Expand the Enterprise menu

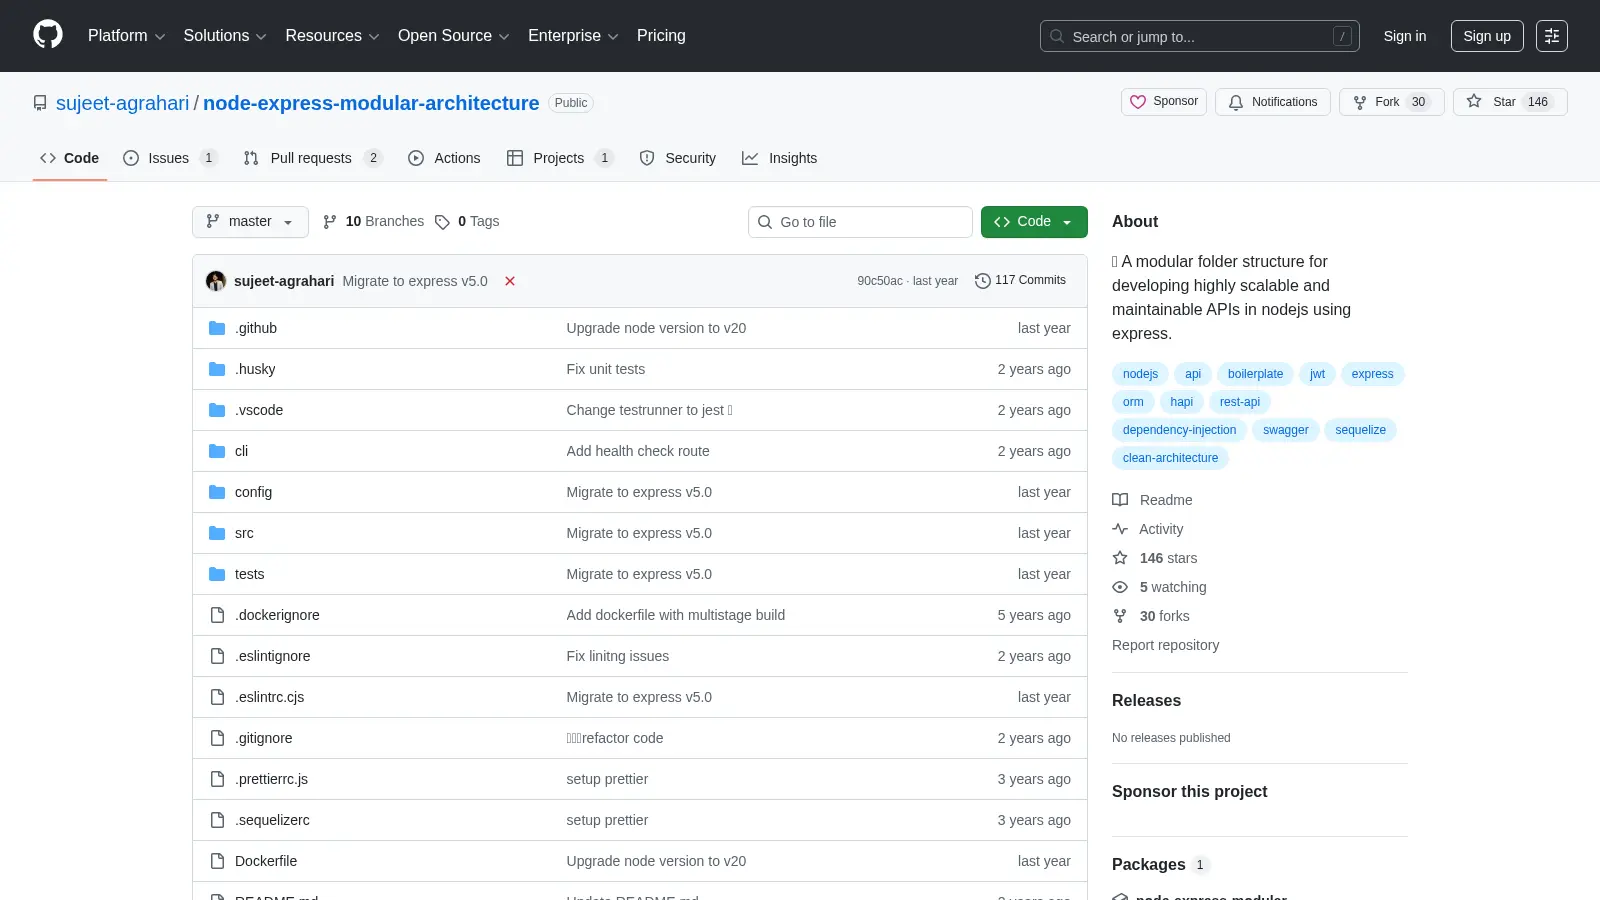573,36
